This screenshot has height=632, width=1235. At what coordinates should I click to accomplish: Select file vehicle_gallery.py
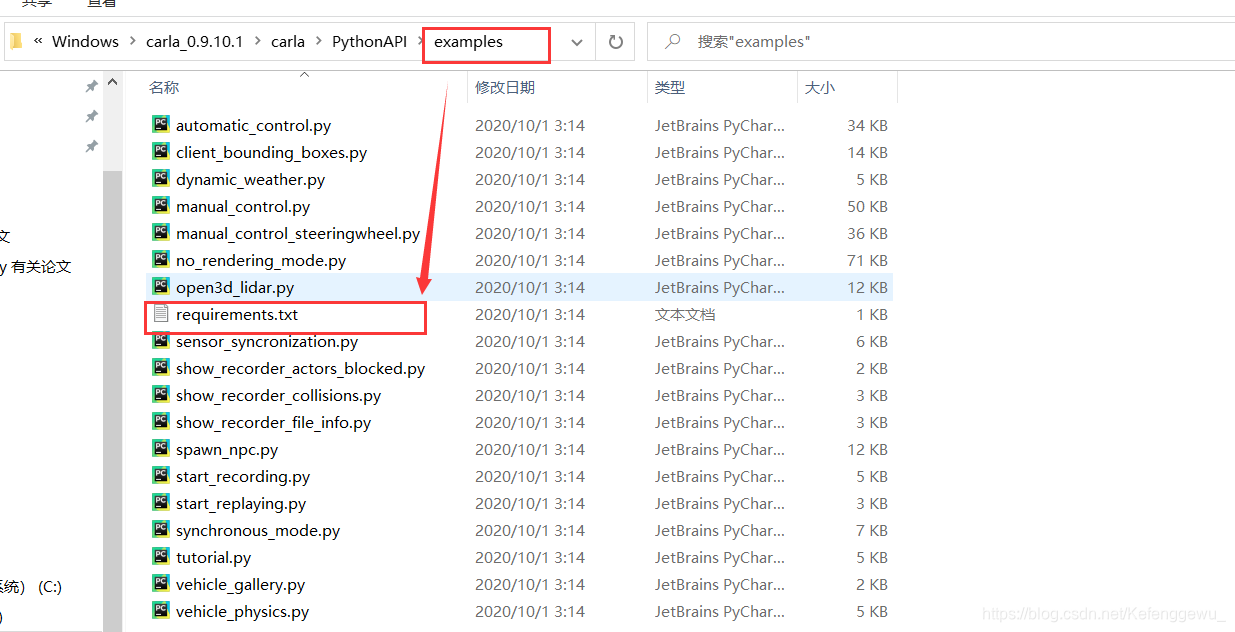240,585
